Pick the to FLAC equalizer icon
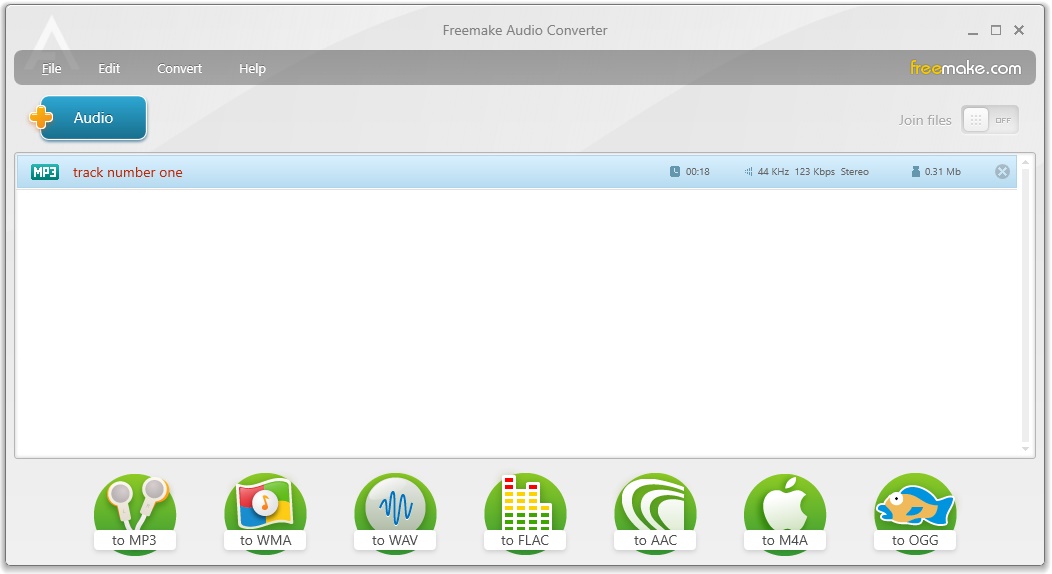Screen dimensions: 1052x574 pos(525,514)
